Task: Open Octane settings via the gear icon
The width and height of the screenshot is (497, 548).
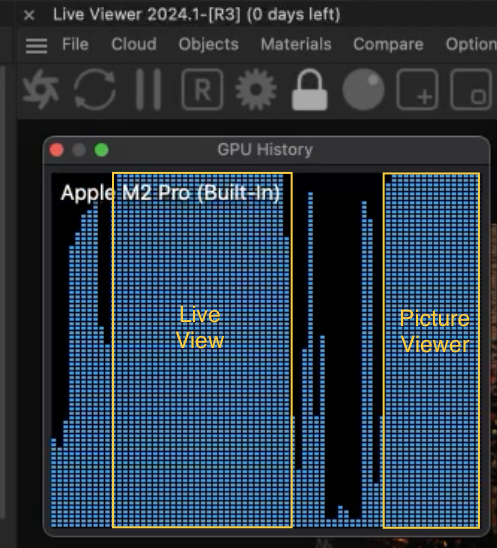Action: 256,89
